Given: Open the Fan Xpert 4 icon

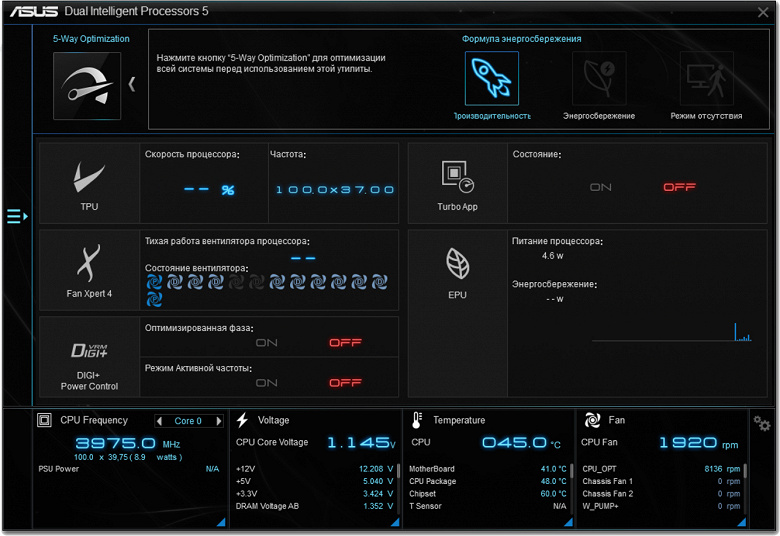Looking at the screenshot, I should [x=89, y=263].
